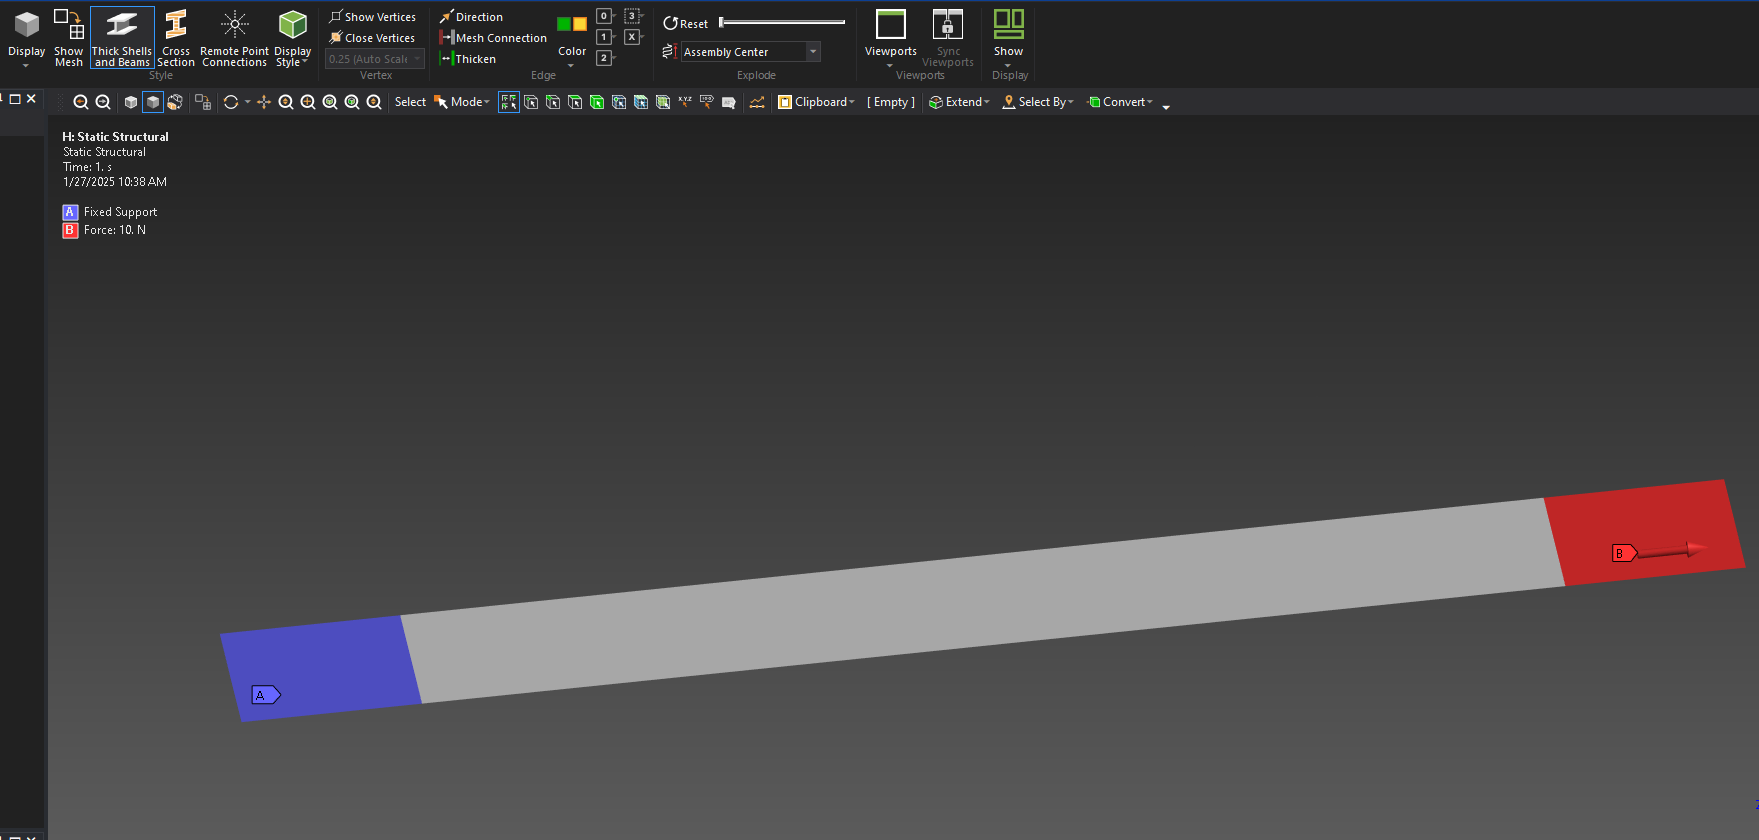Click the Explode view slider

(782, 22)
